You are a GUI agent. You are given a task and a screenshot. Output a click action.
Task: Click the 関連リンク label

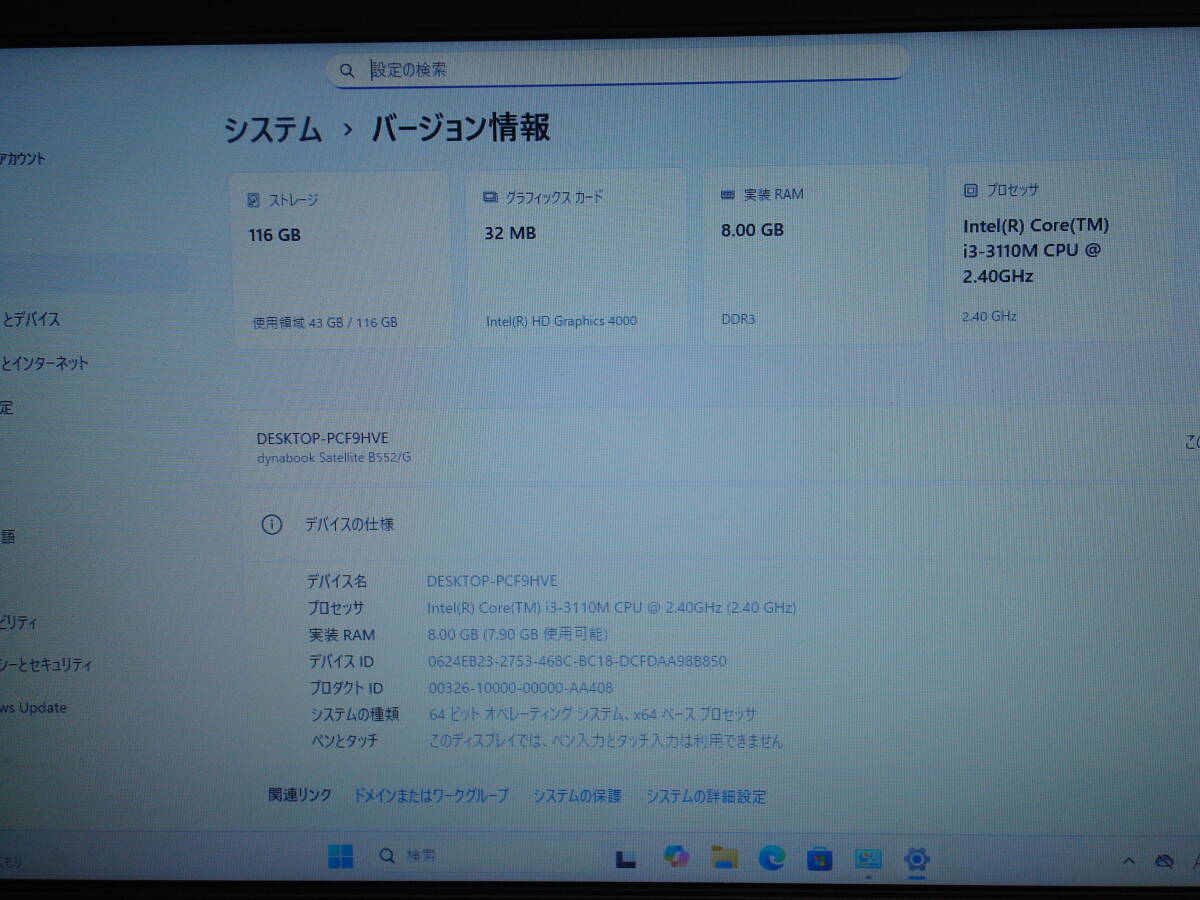click(300, 795)
